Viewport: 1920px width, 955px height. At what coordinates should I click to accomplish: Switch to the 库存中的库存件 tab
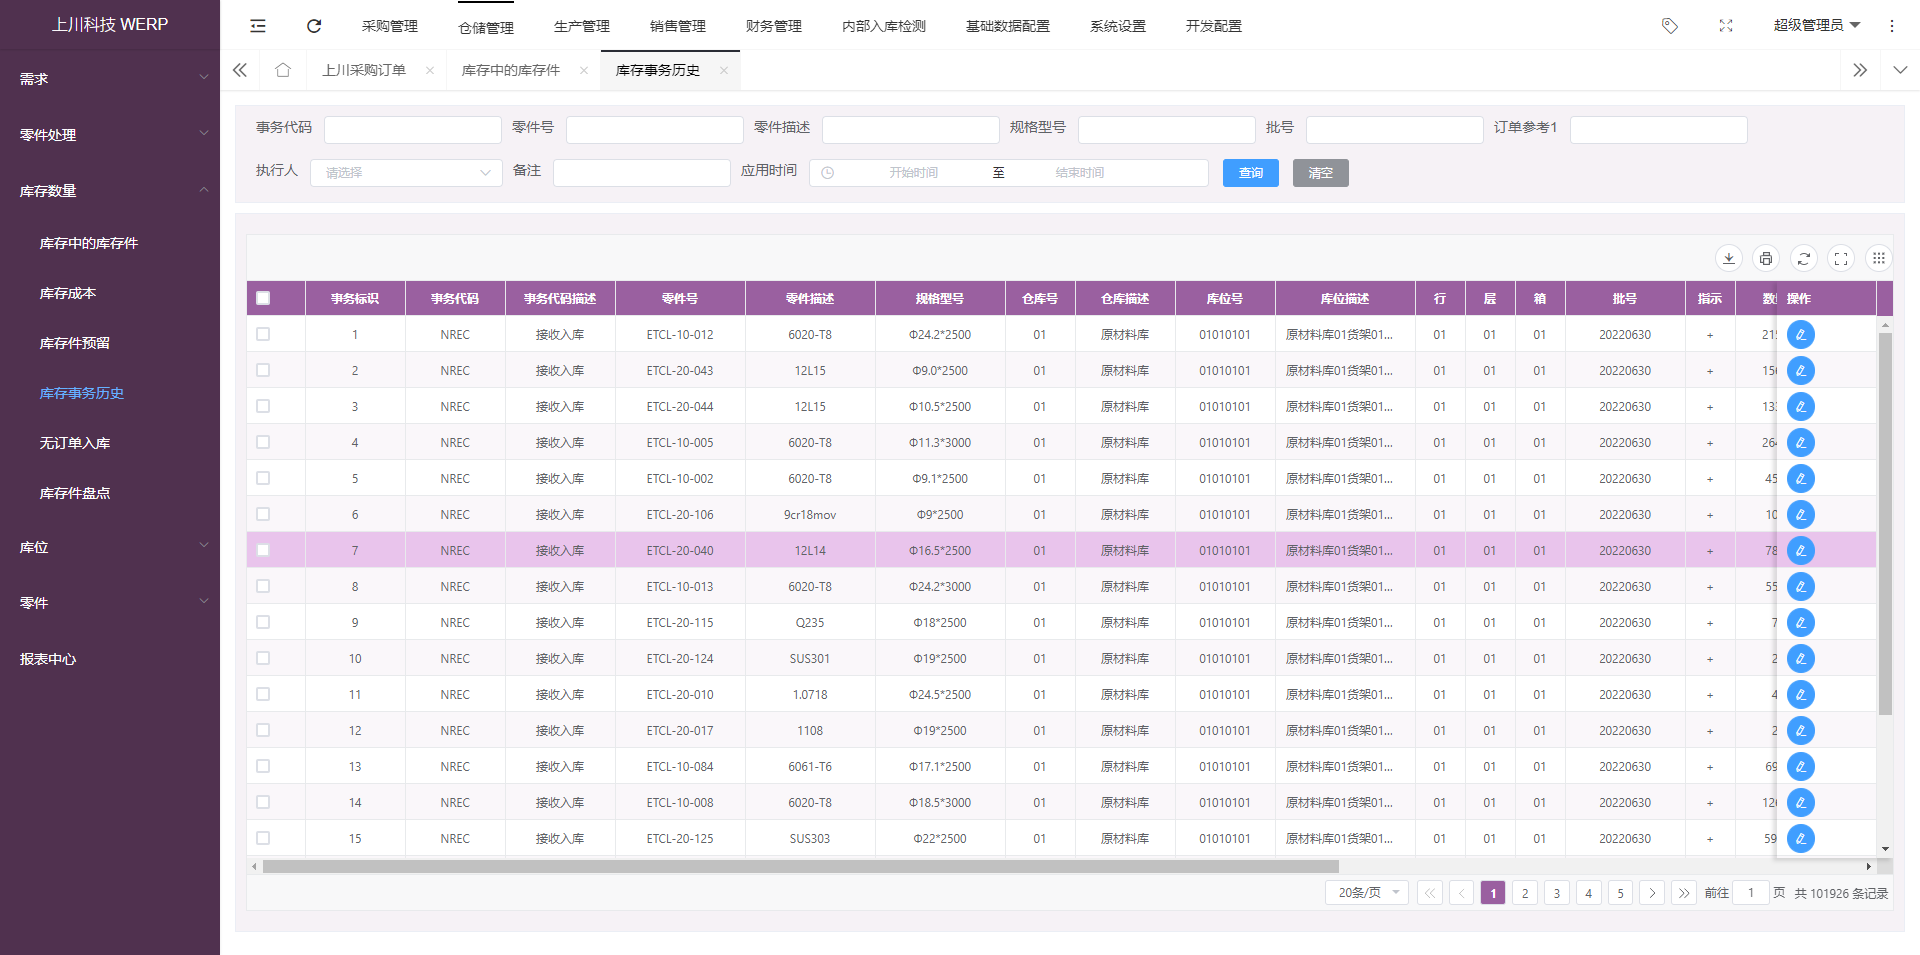click(511, 70)
